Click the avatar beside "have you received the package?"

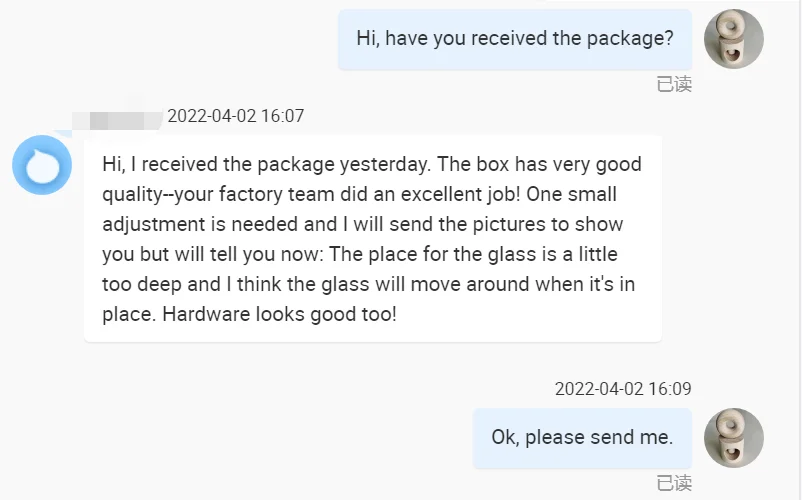tap(734, 39)
